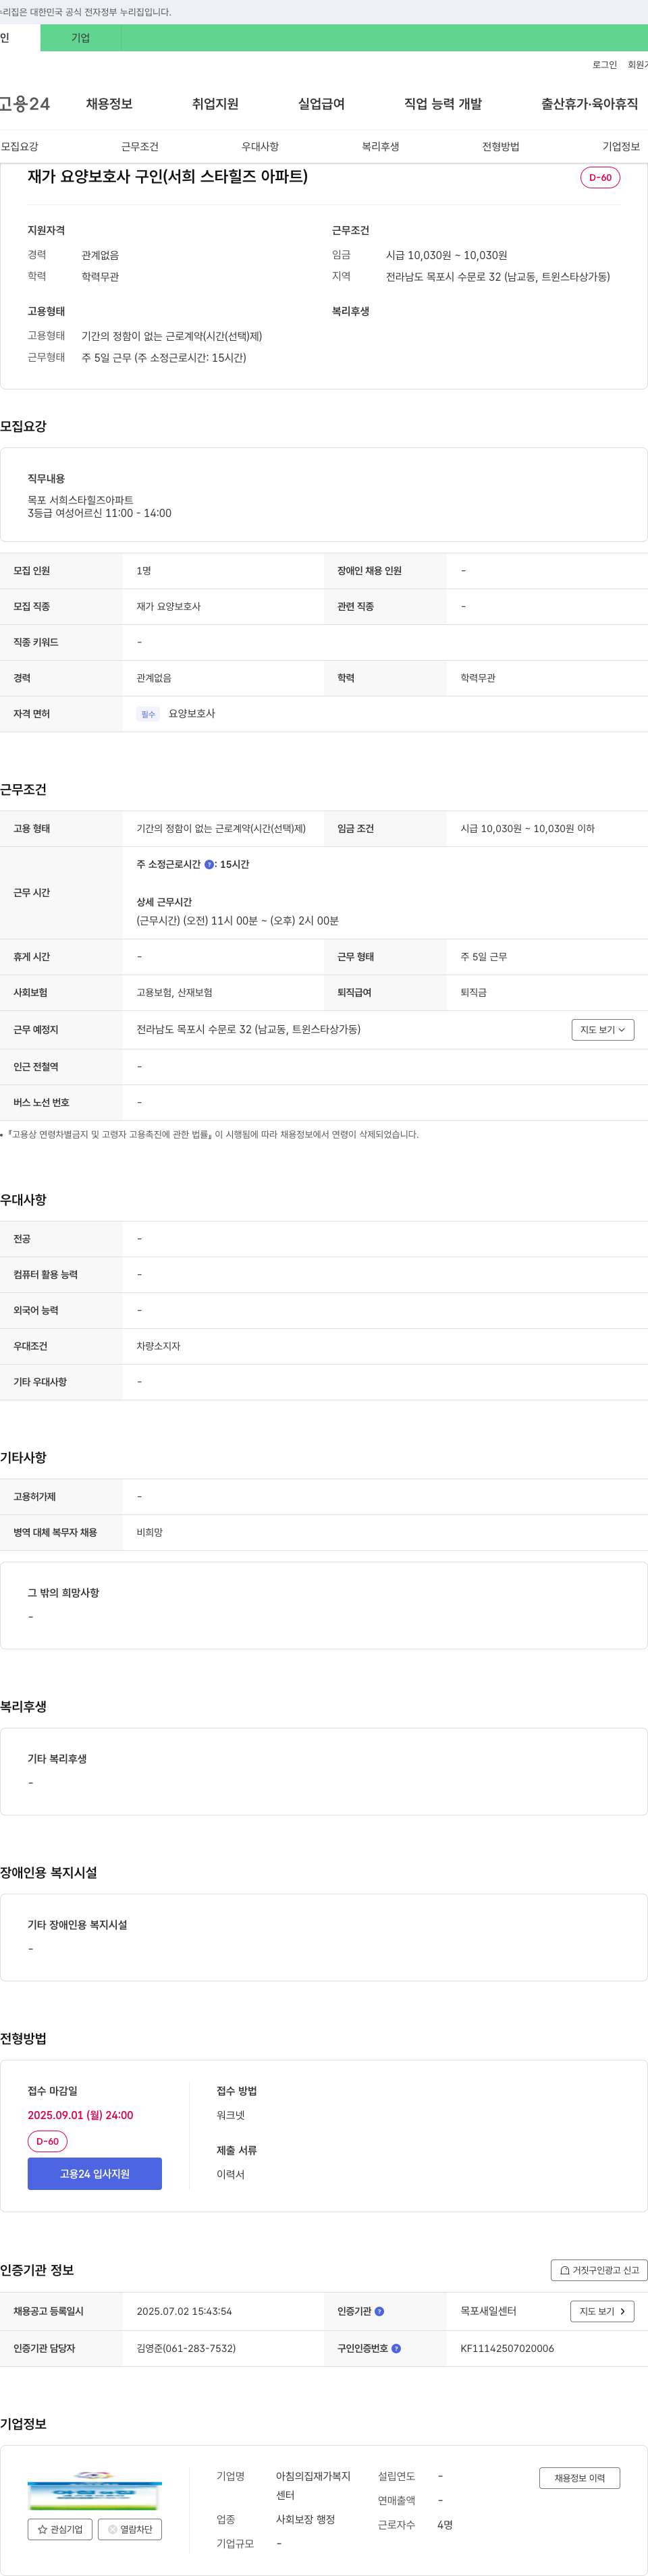The width and height of the screenshot is (648, 2576).
Task: Click the 사회보장 행정 industry value
Action: 305,2519
